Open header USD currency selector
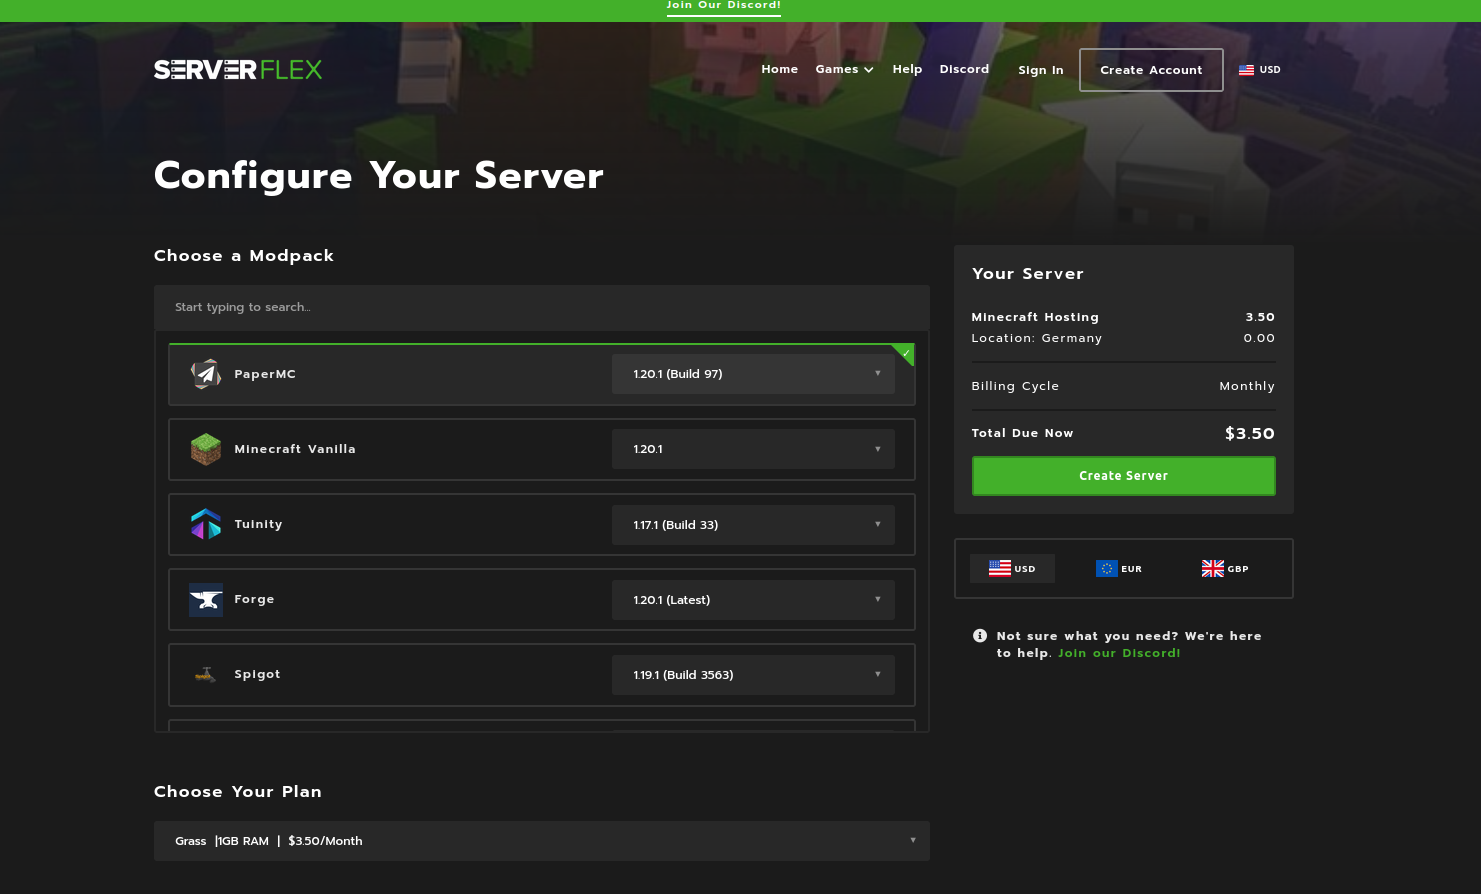The height and width of the screenshot is (894, 1481). tap(1260, 70)
